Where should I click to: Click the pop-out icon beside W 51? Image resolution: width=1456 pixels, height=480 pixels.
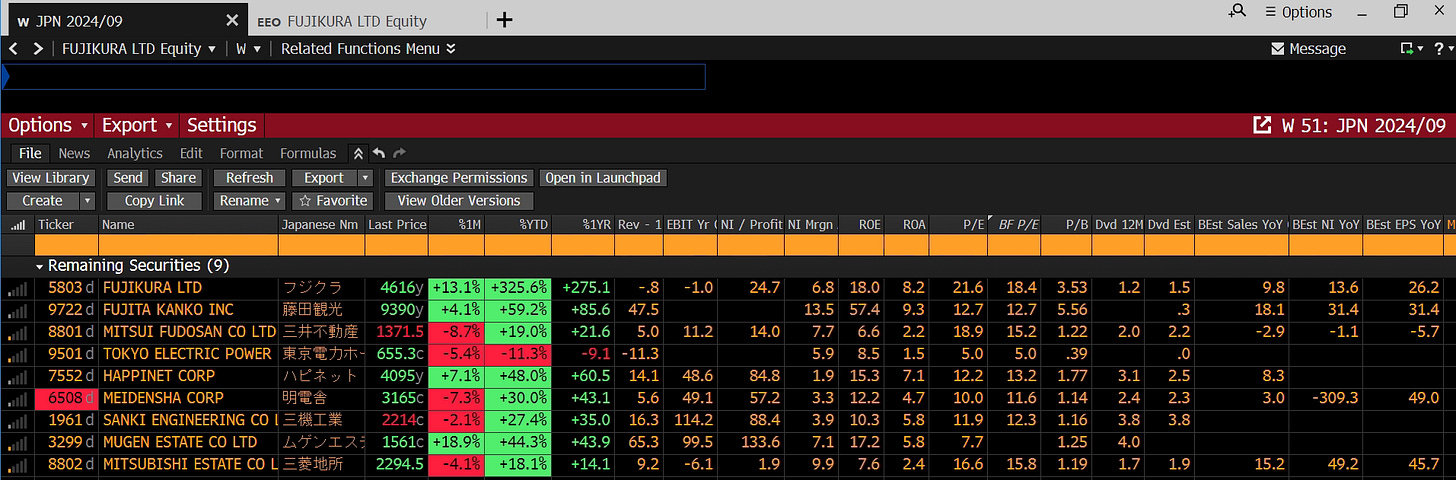[x=1262, y=125]
